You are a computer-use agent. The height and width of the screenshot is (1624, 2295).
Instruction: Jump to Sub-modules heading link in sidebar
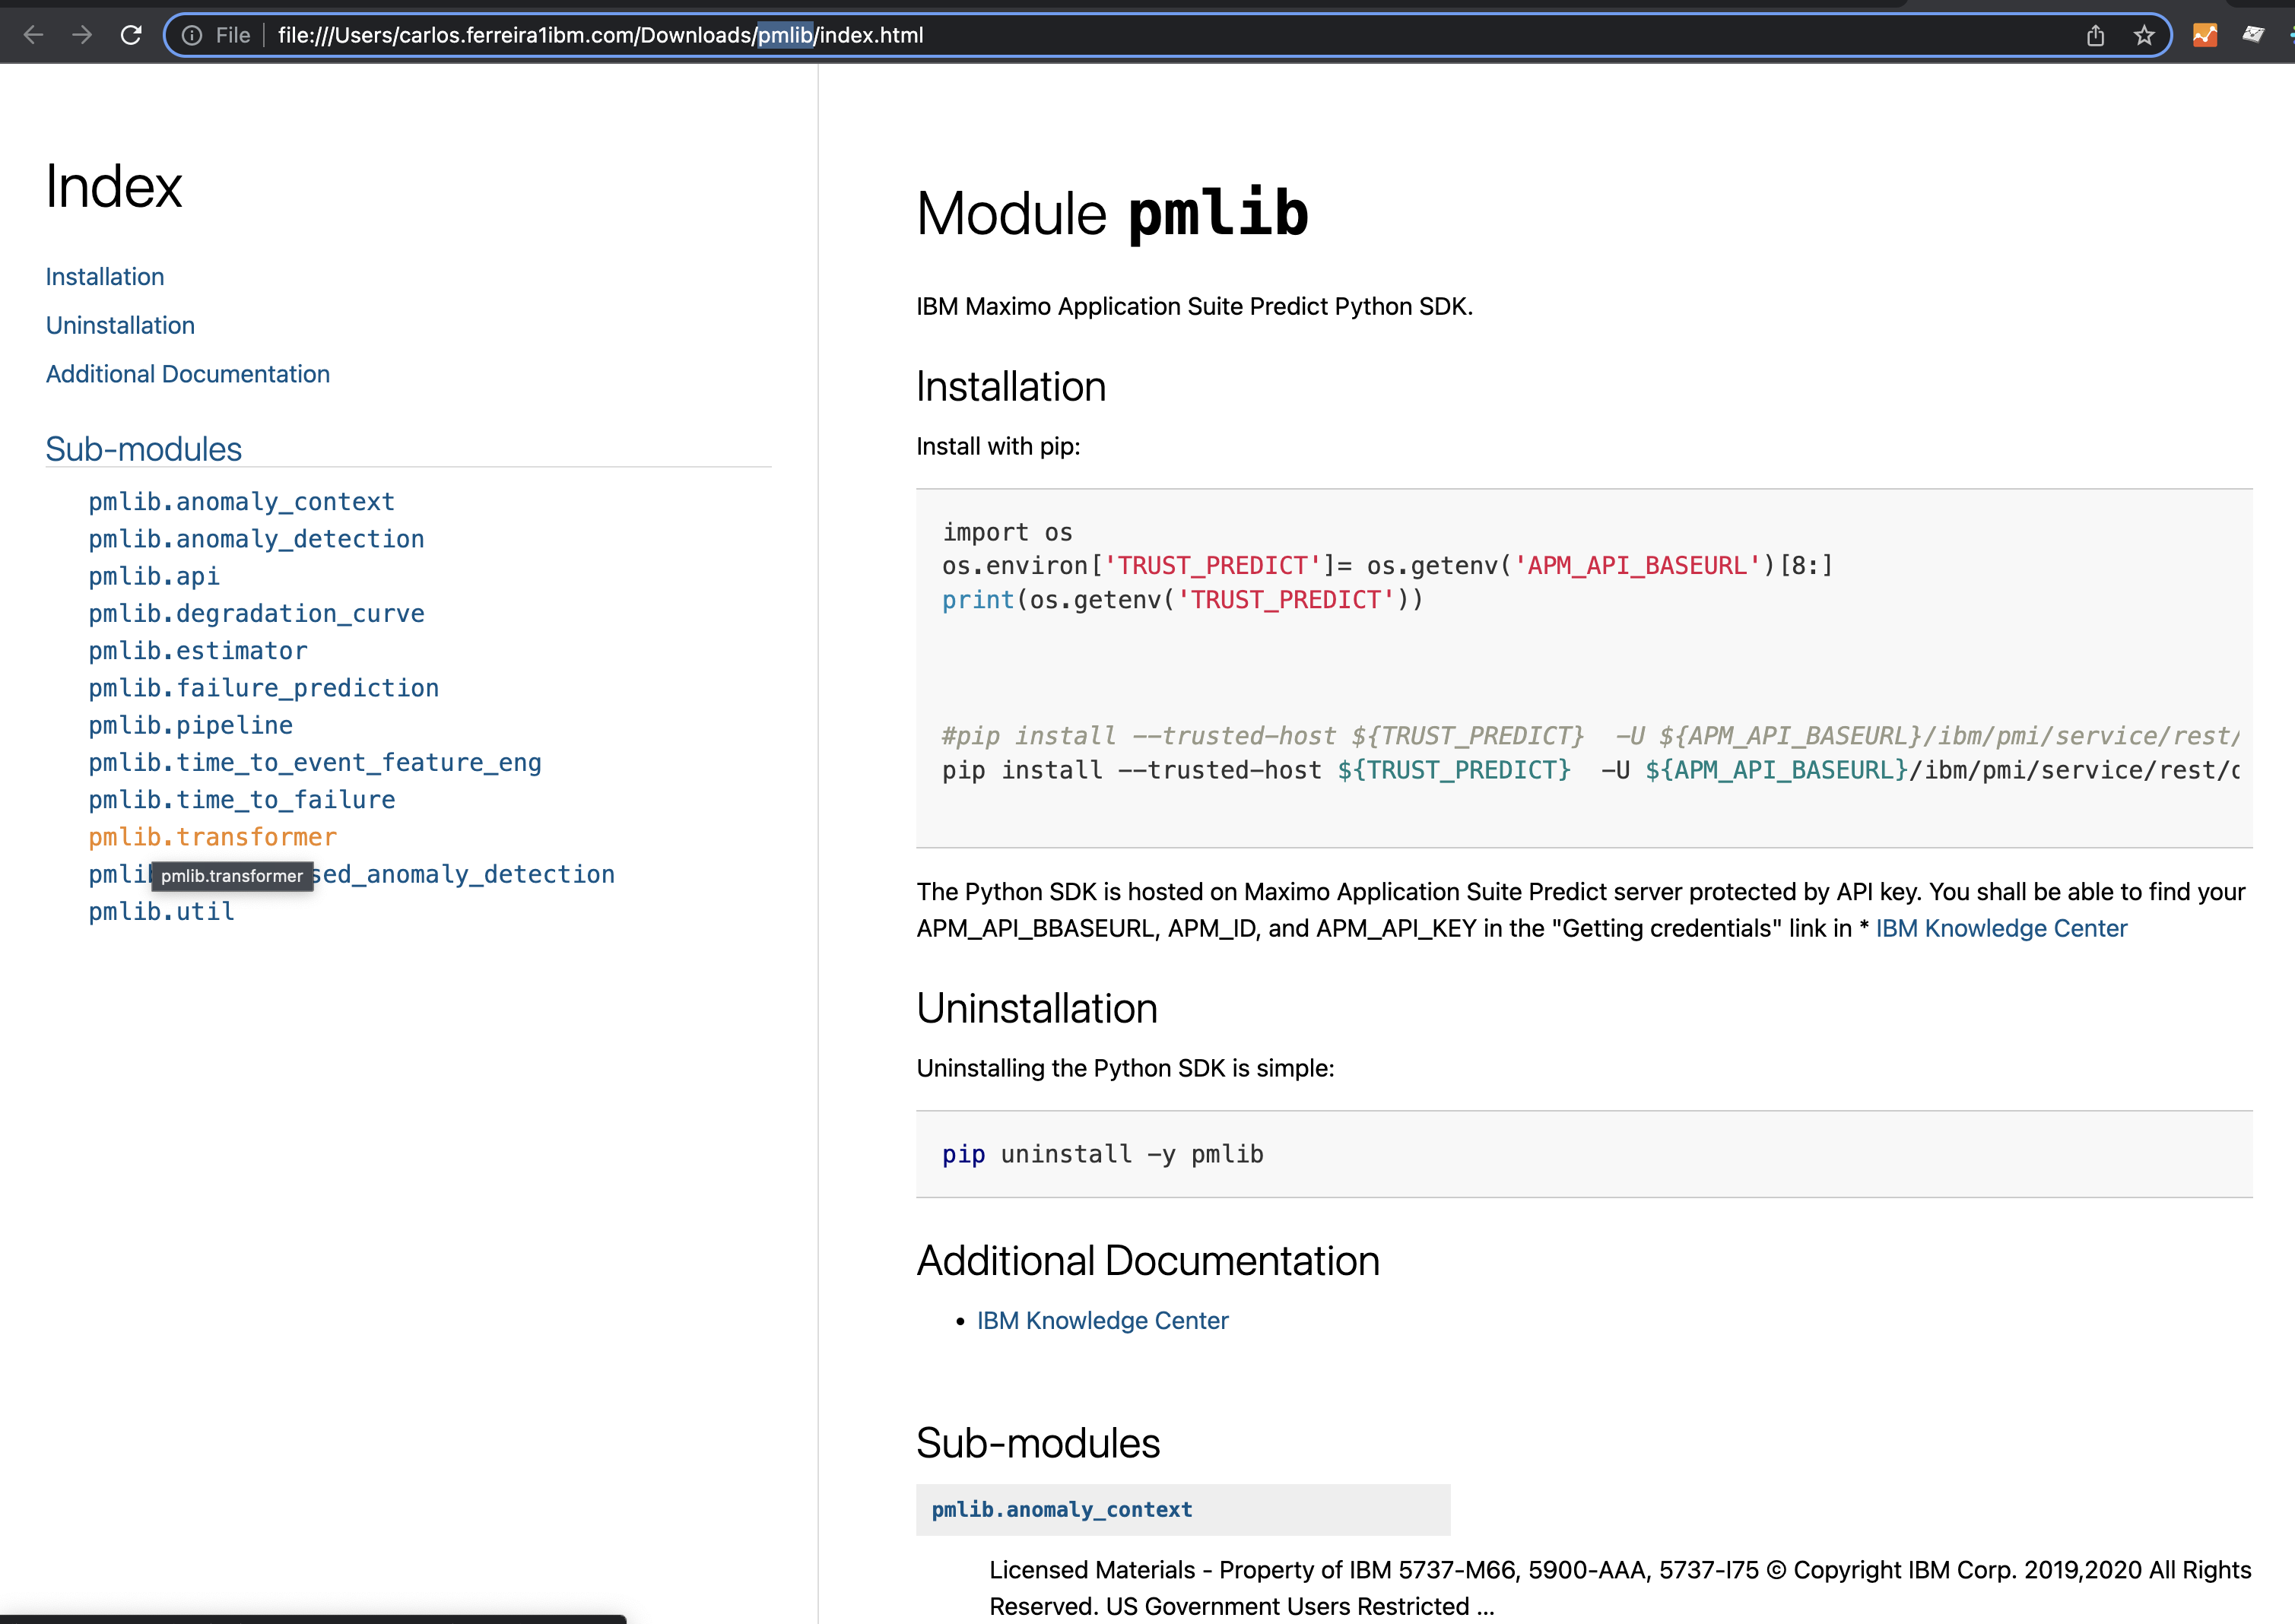[x=144, y=449]
